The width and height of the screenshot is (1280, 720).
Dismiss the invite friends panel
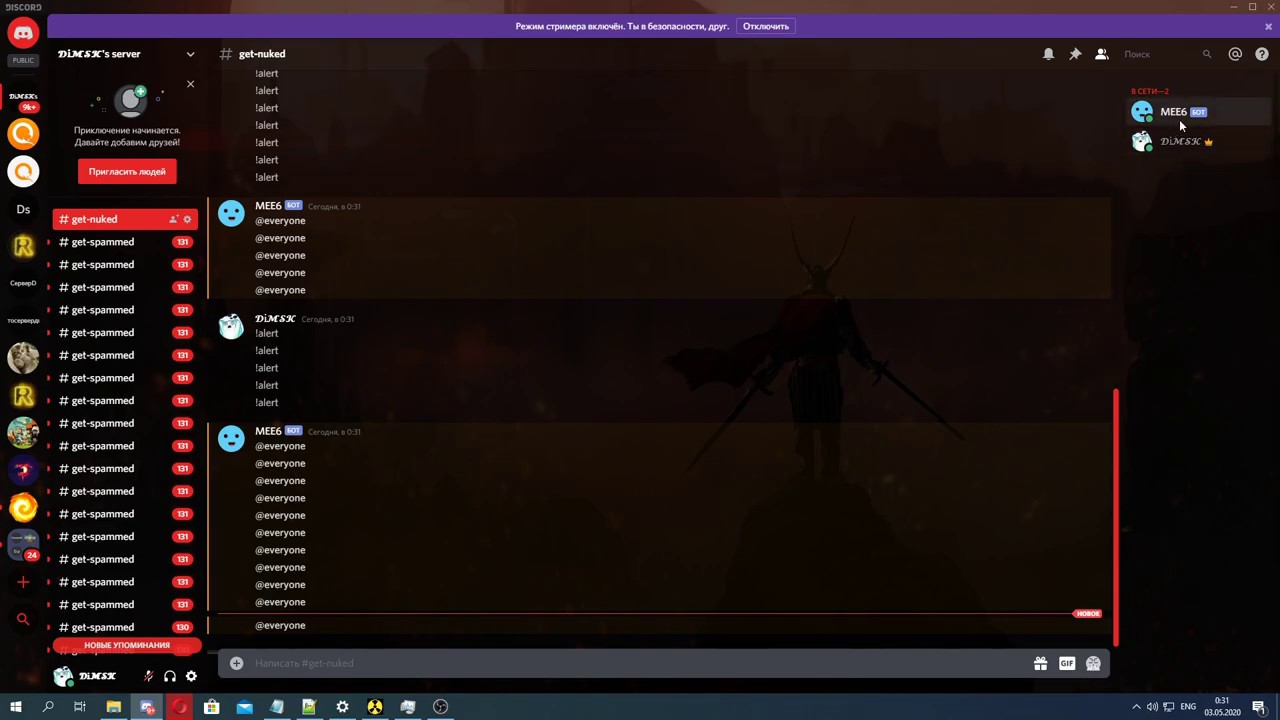pyautogui.click(x=190, y=84)
